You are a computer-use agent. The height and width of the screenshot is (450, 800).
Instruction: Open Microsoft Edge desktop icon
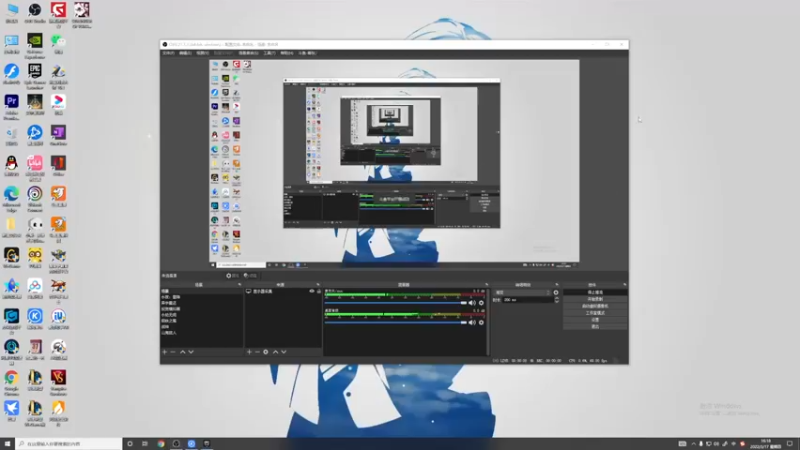(11, 198)
